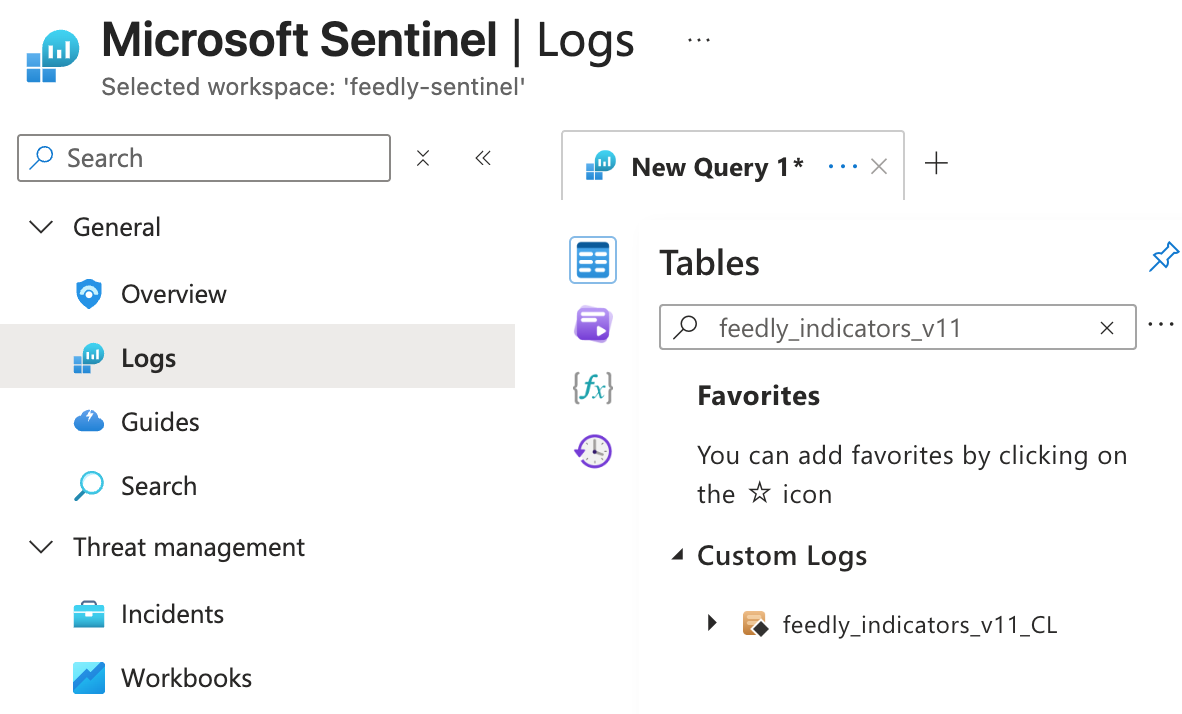Pin the Tables side panel
The width and height of the screenshot is (1182, 714).
pyautogui.click(x=1164, y=257)
